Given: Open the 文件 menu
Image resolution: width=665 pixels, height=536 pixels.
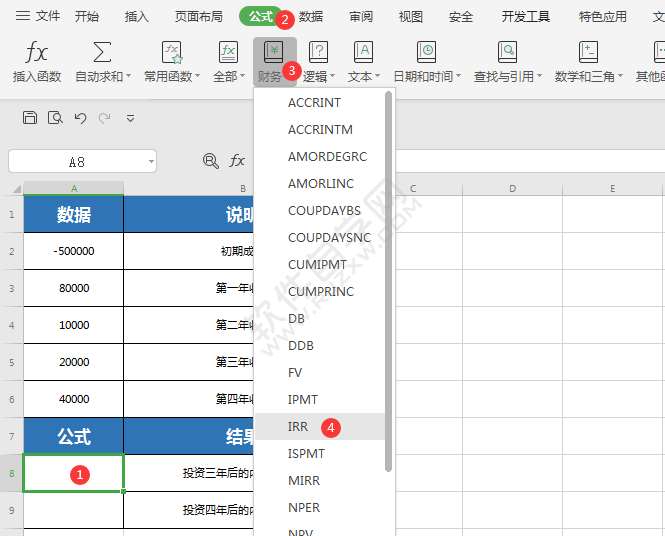Looking at the screenshot, I should pyautogui.click(x=48, y=16).
